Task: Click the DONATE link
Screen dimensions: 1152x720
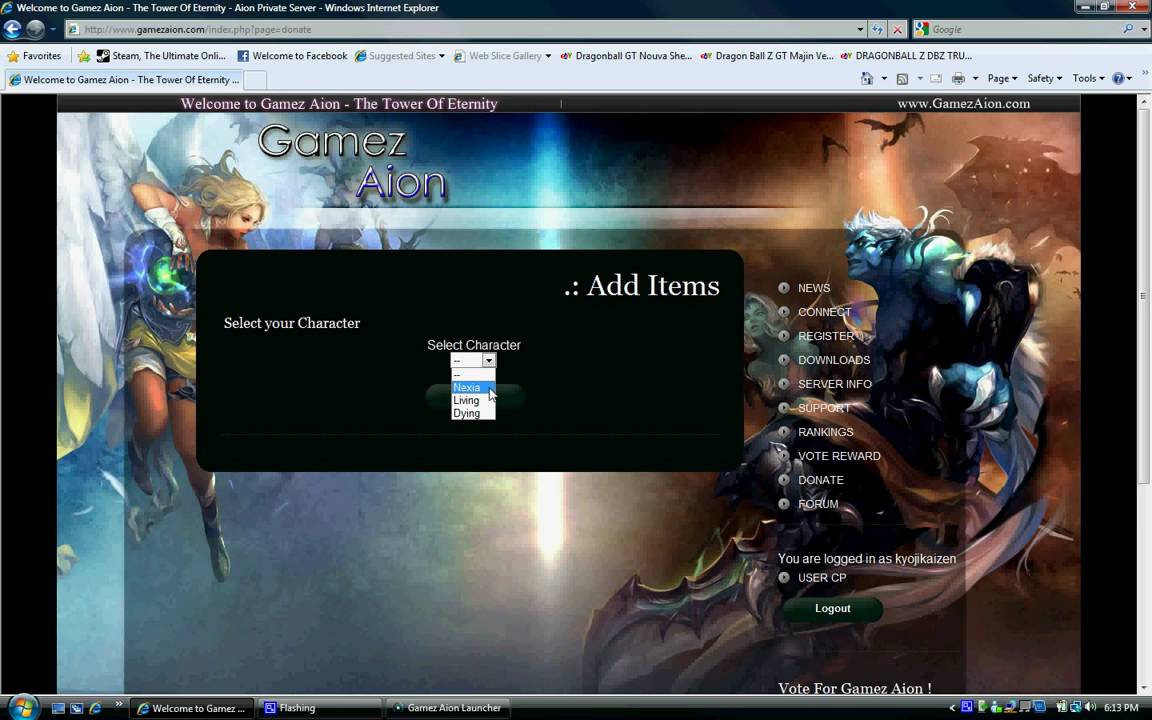Action: pos(821,480)
